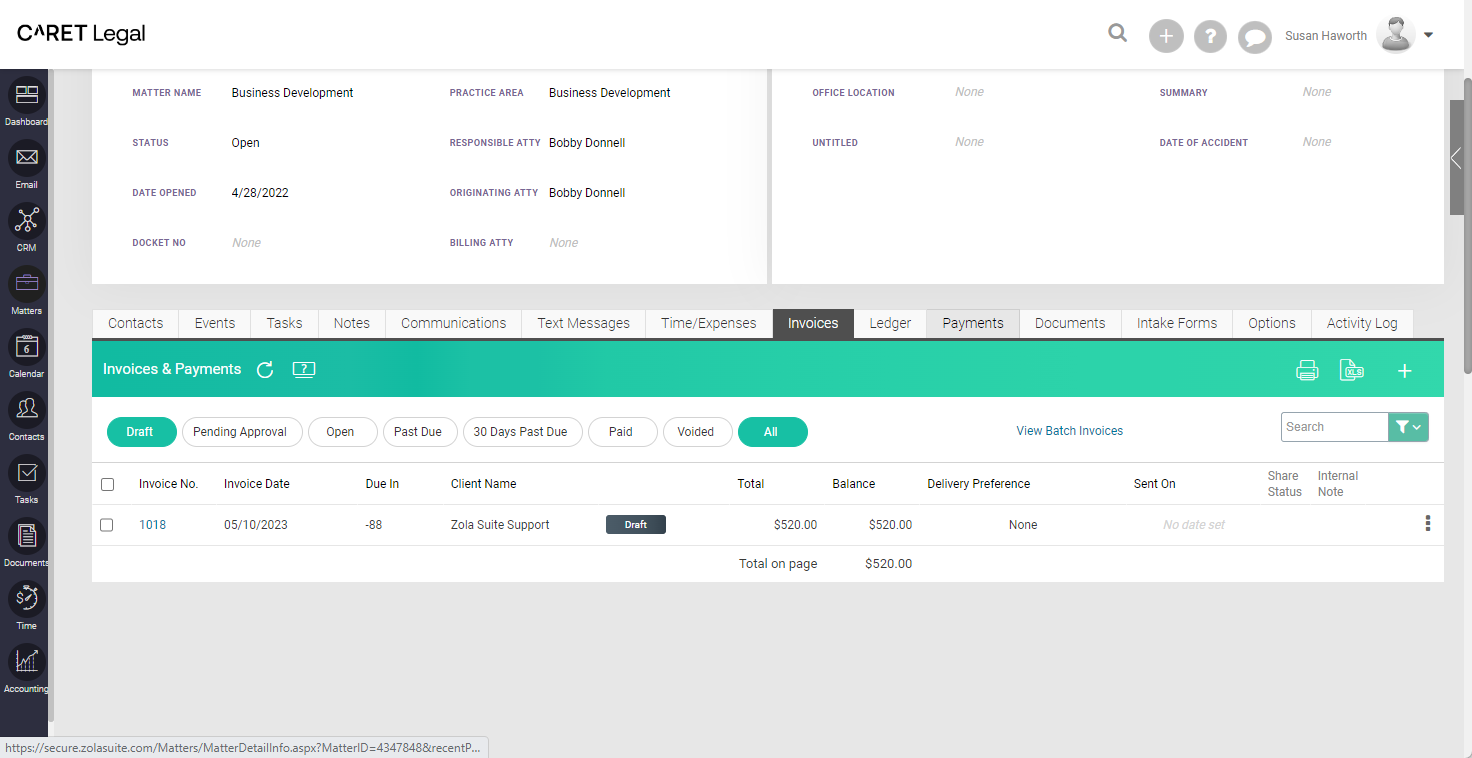Click the Responsible Atty value Bobby Donnell
Image resolution: width=1472 pixels, height=758 pixels.
click(x=587, y=143)
